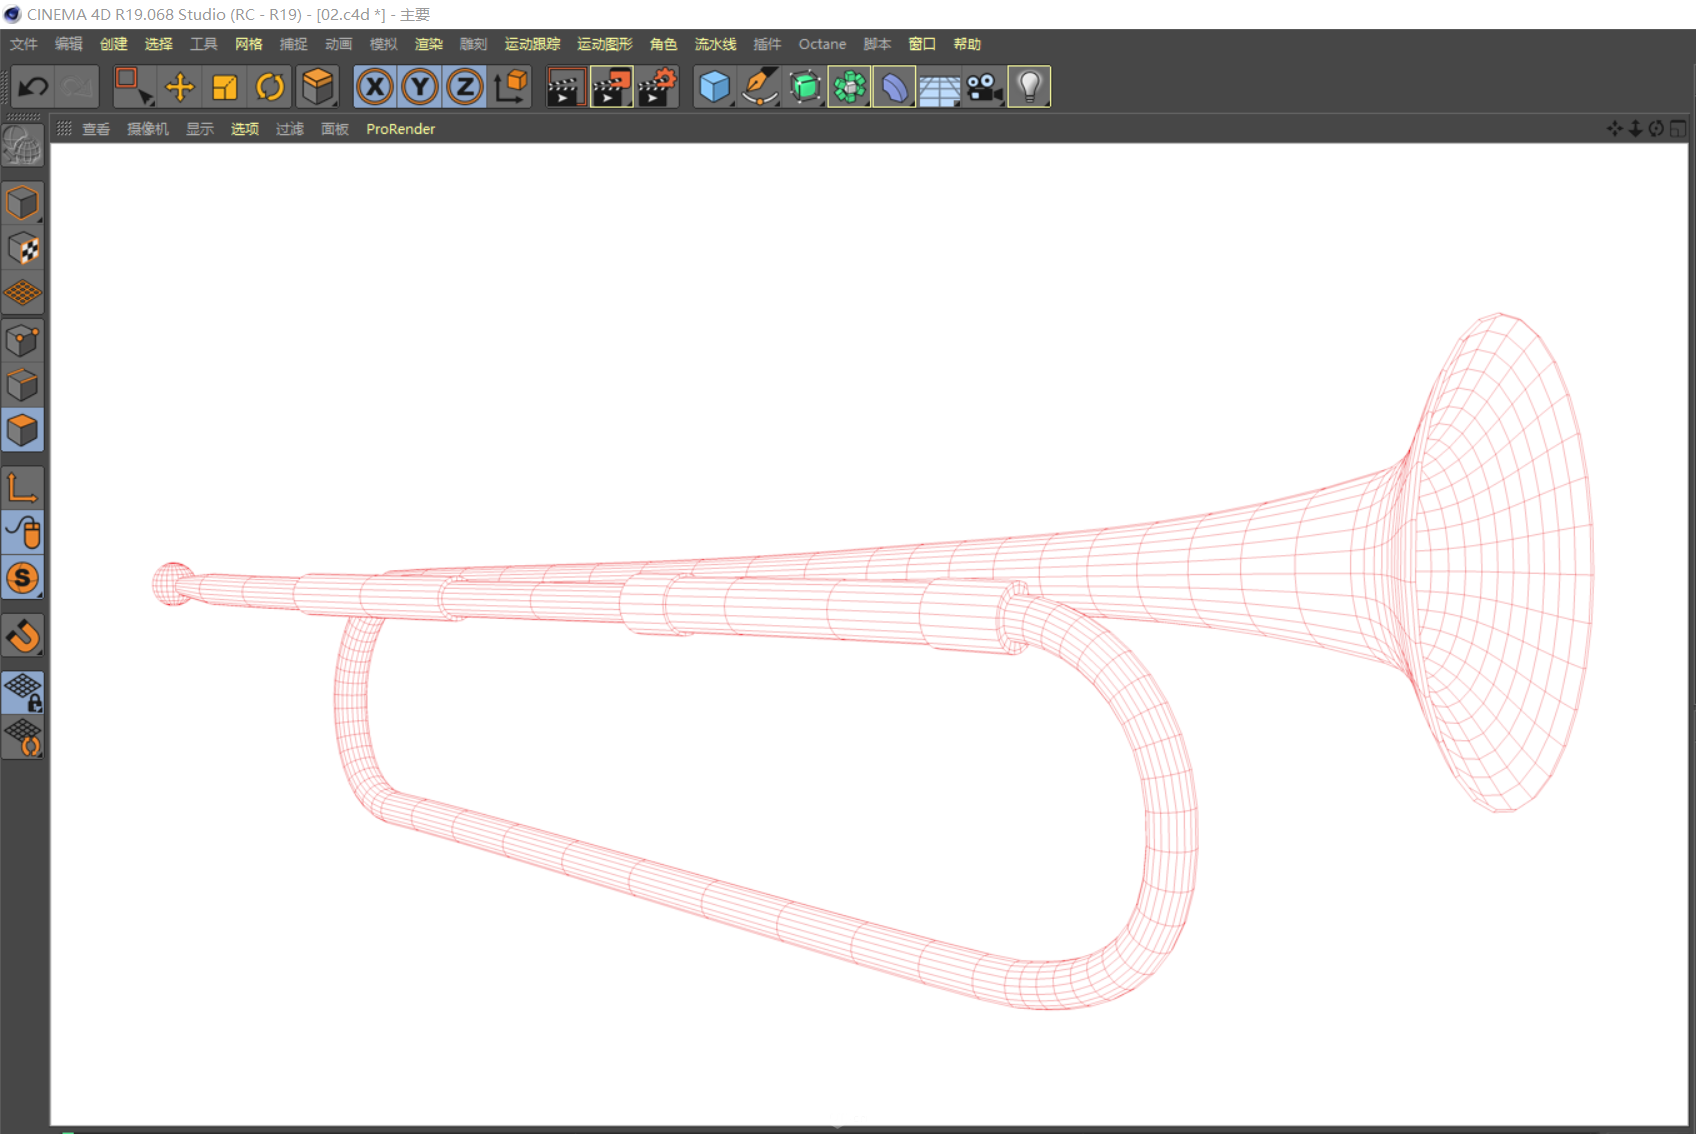1696x1134 pixels.
Task: Click ProRender in the viewport menu
Action: (400, 129)
